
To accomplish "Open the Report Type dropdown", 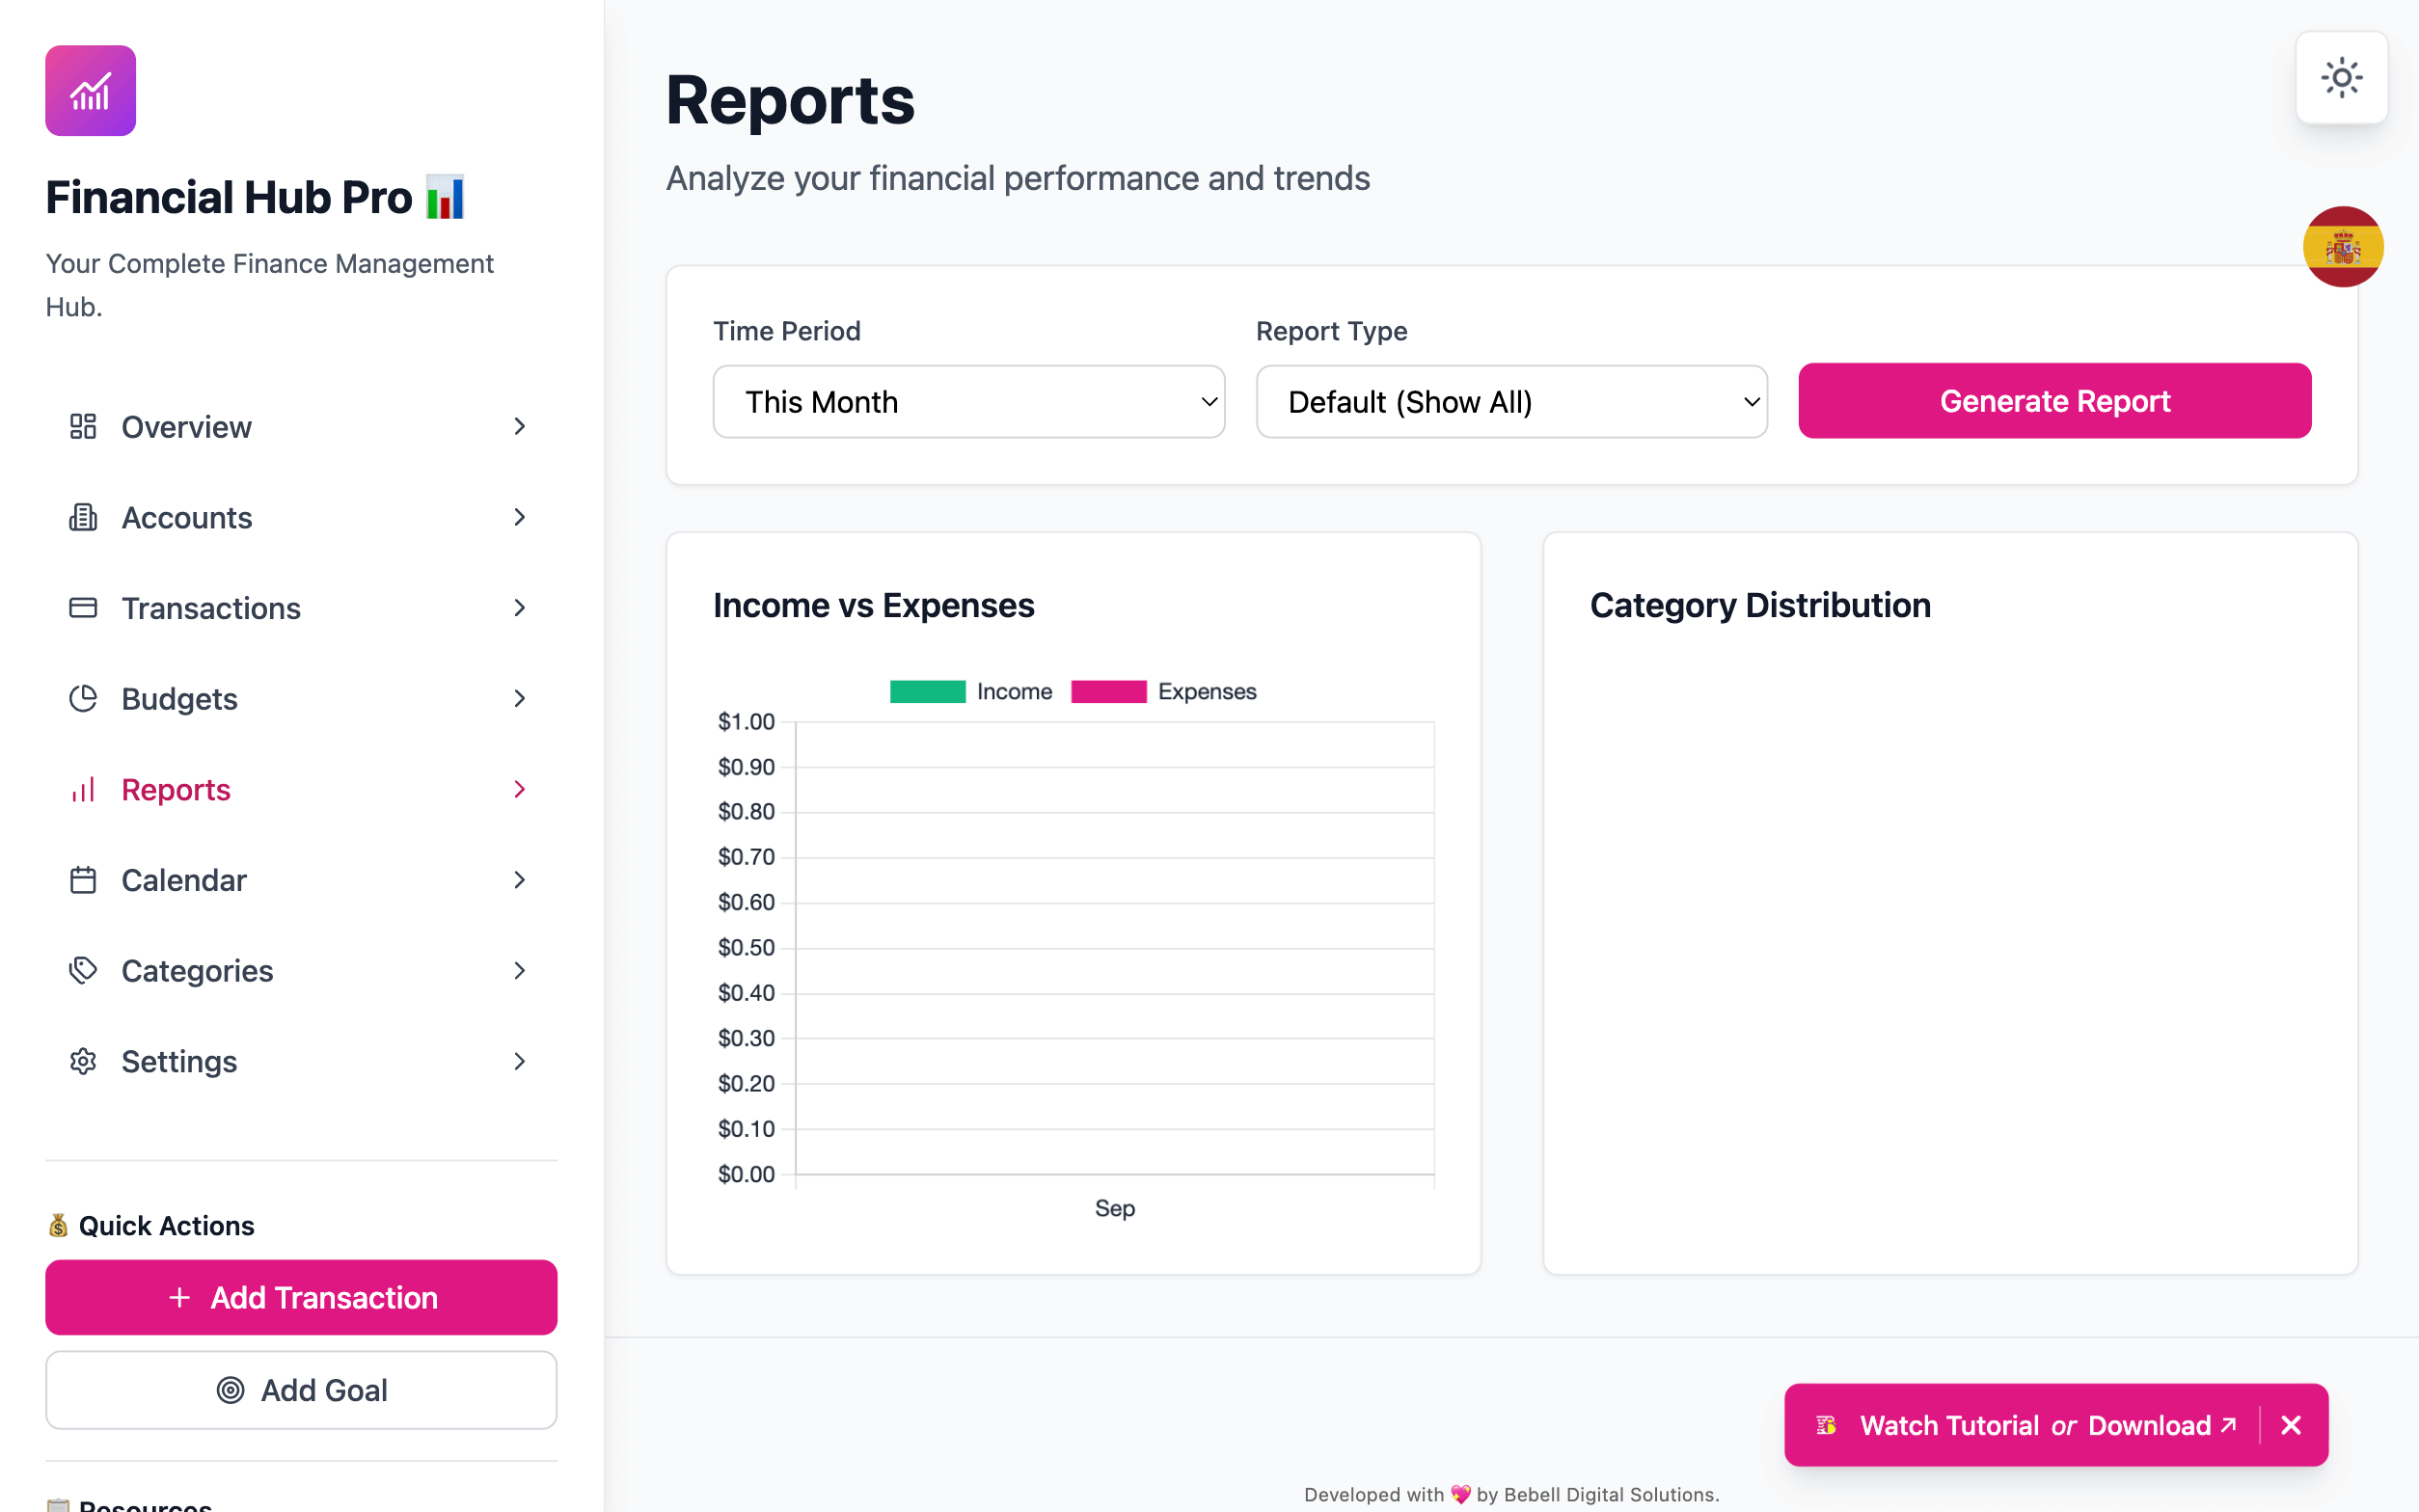I will pos(1510,402).
